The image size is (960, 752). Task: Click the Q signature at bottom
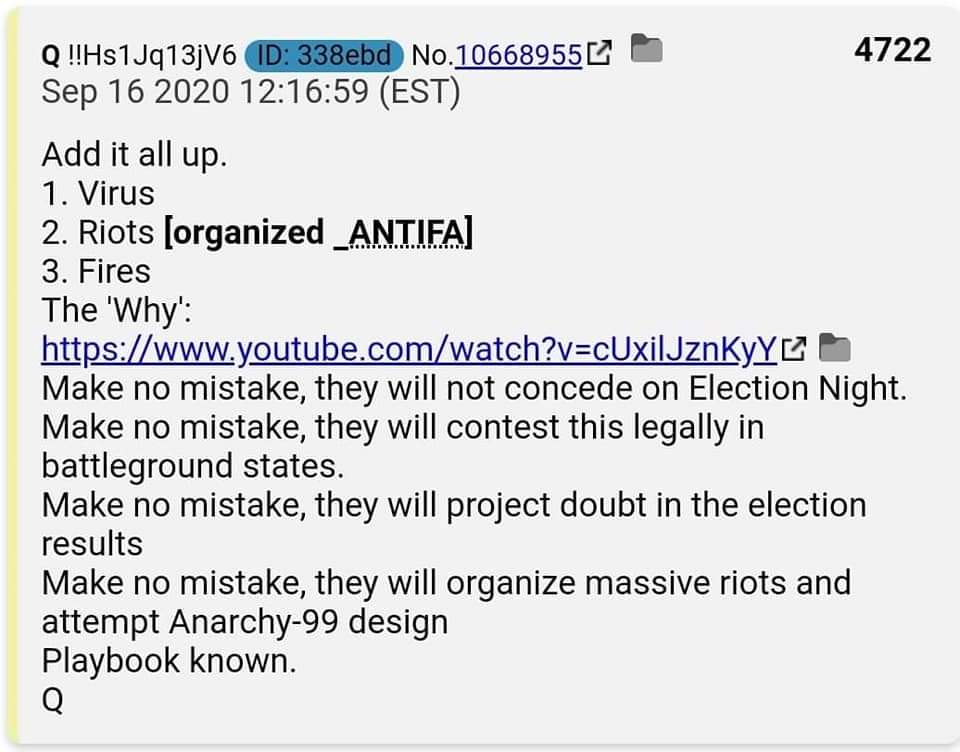(53, 700)
